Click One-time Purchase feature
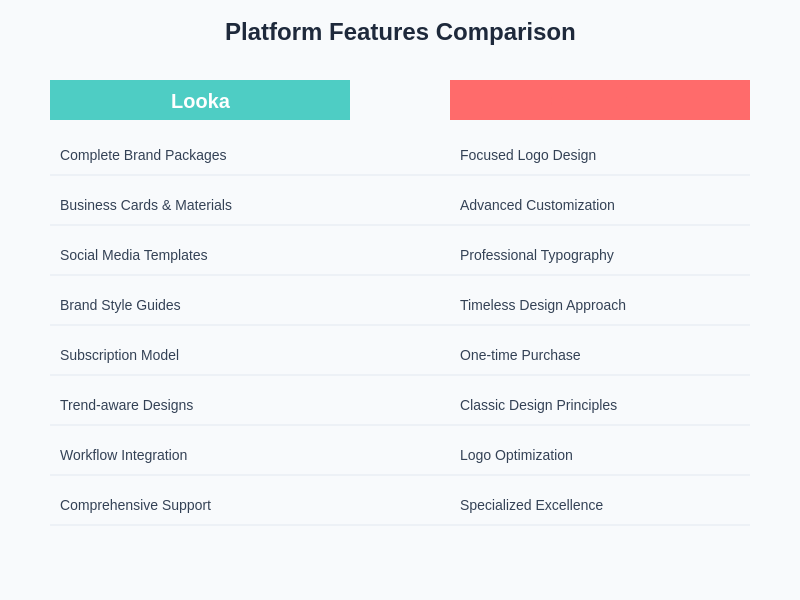Screen dimensions: 800x600 coord(520,355)
